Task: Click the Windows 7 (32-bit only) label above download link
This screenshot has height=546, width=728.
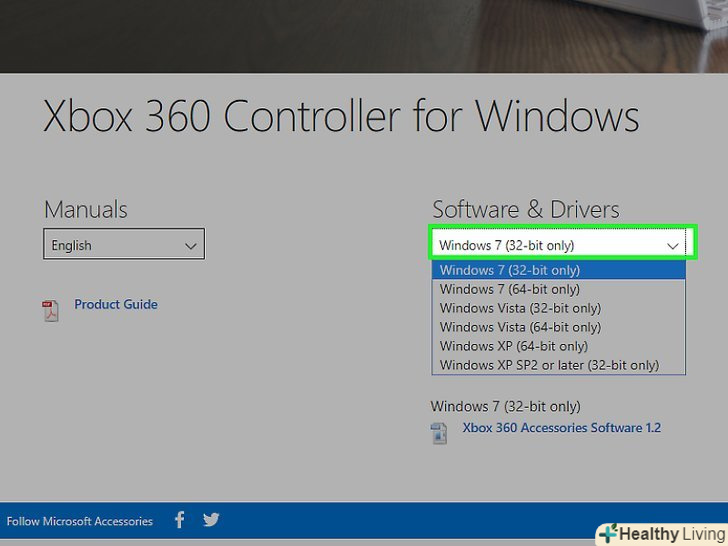Action: point(505,406)
